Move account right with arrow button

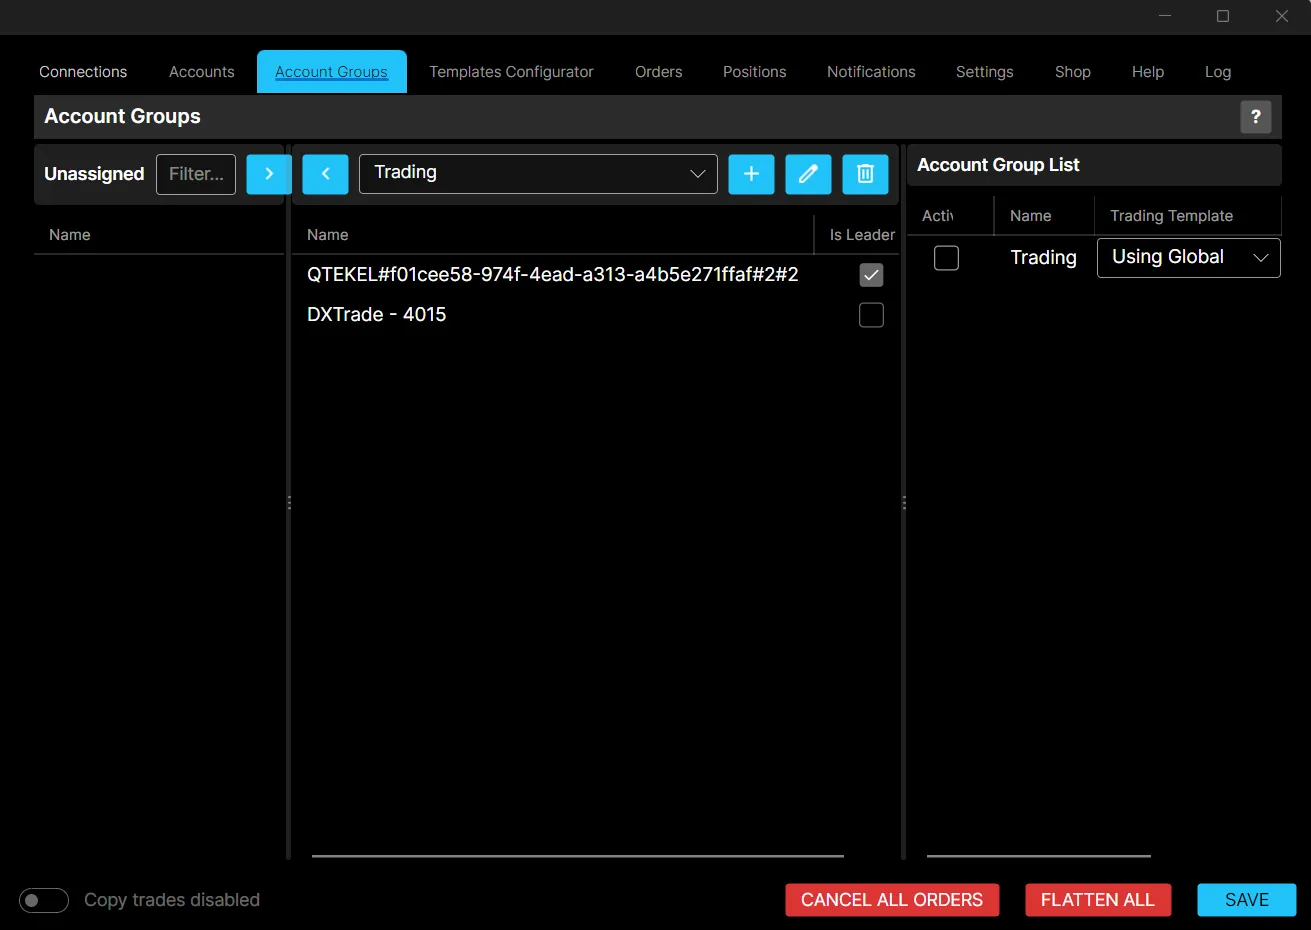[x=268, y=174]
